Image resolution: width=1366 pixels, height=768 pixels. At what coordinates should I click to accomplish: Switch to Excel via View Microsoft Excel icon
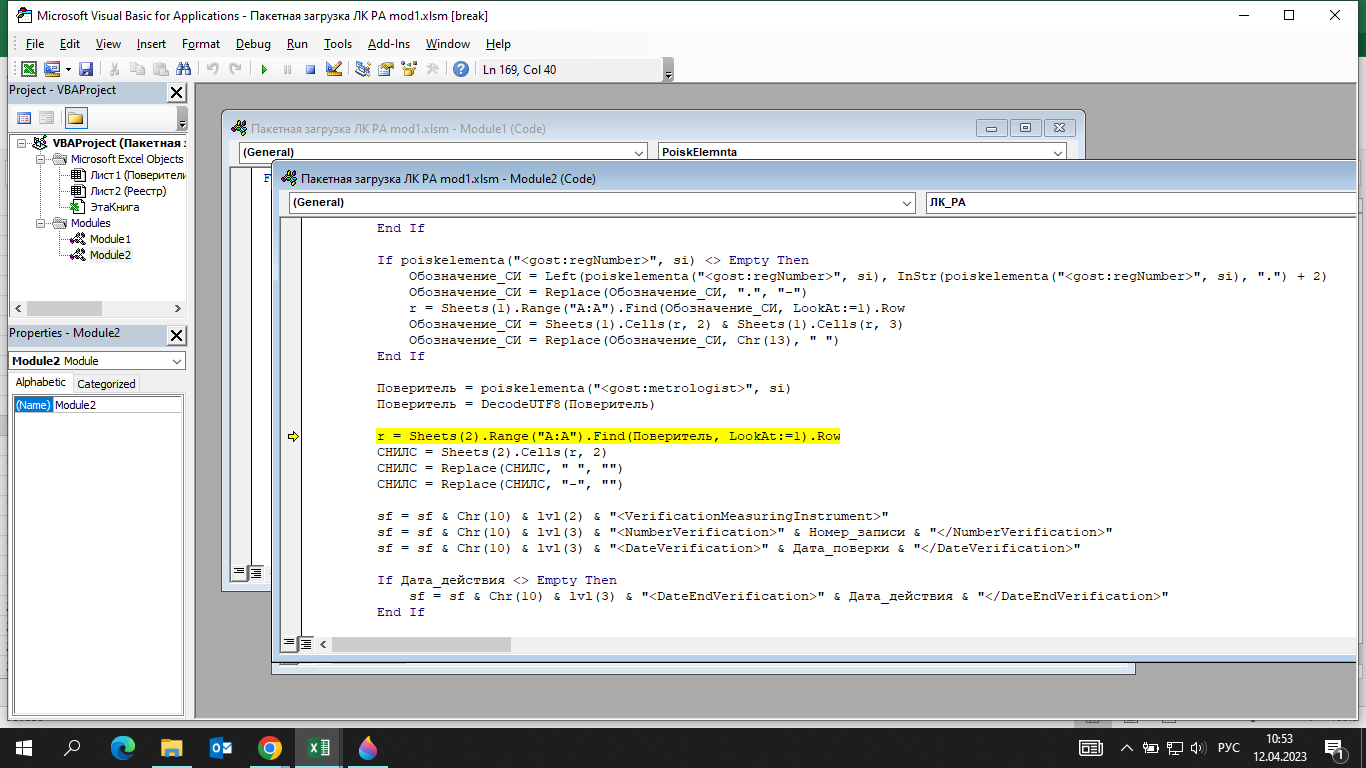[x=28, y=70]
